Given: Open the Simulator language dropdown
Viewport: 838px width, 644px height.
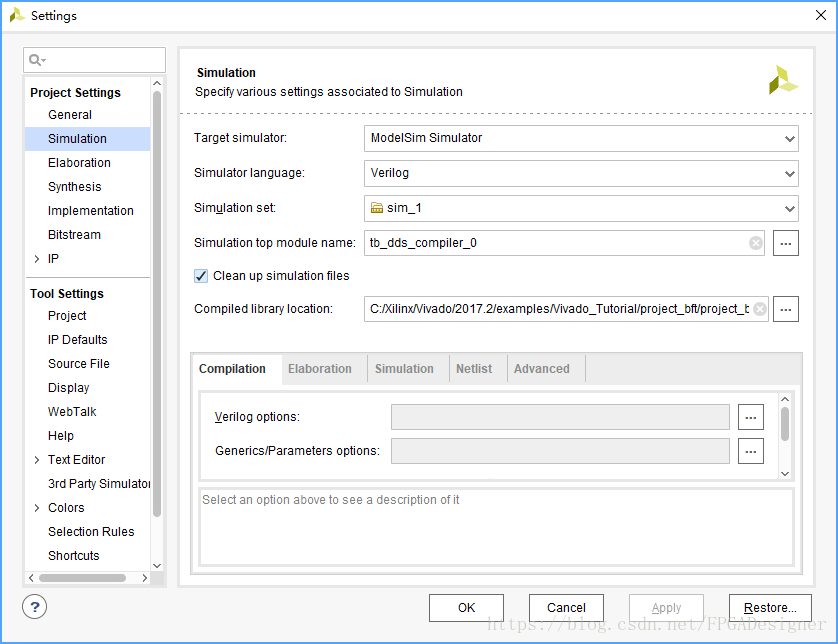Looking at the screenshot, I should click(581, 174).
